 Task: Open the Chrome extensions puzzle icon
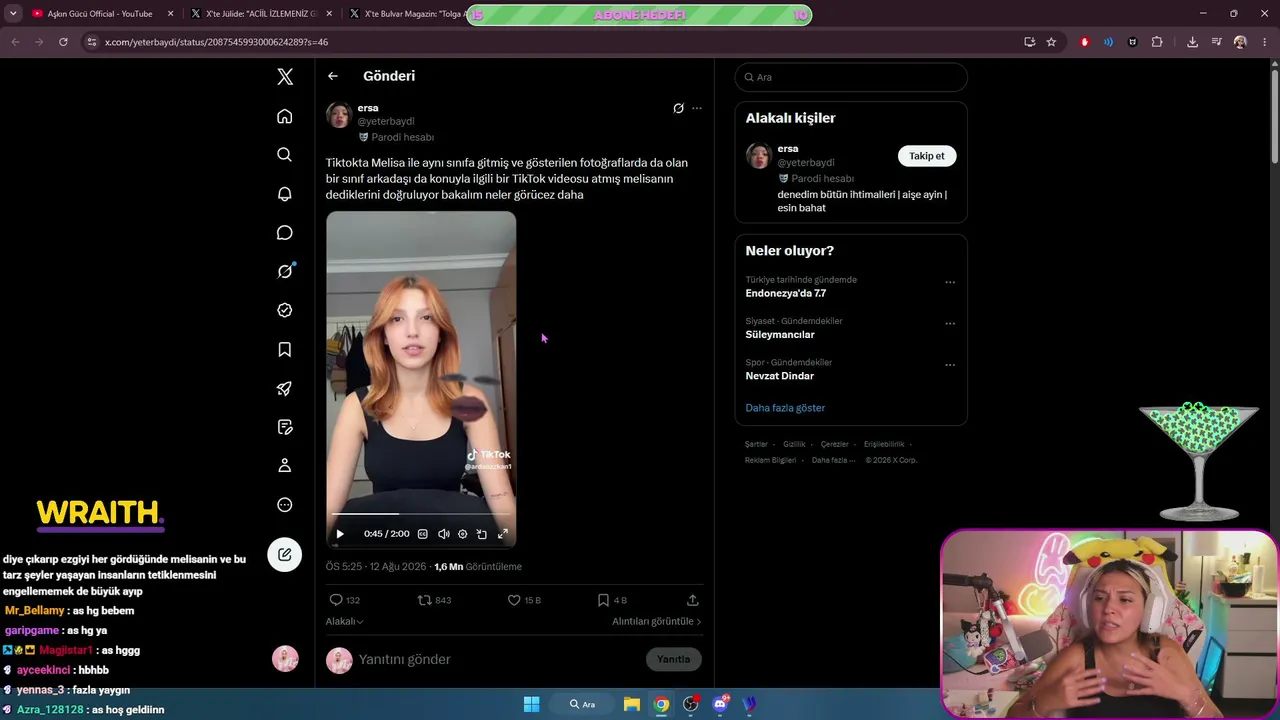coord(1157,42)
